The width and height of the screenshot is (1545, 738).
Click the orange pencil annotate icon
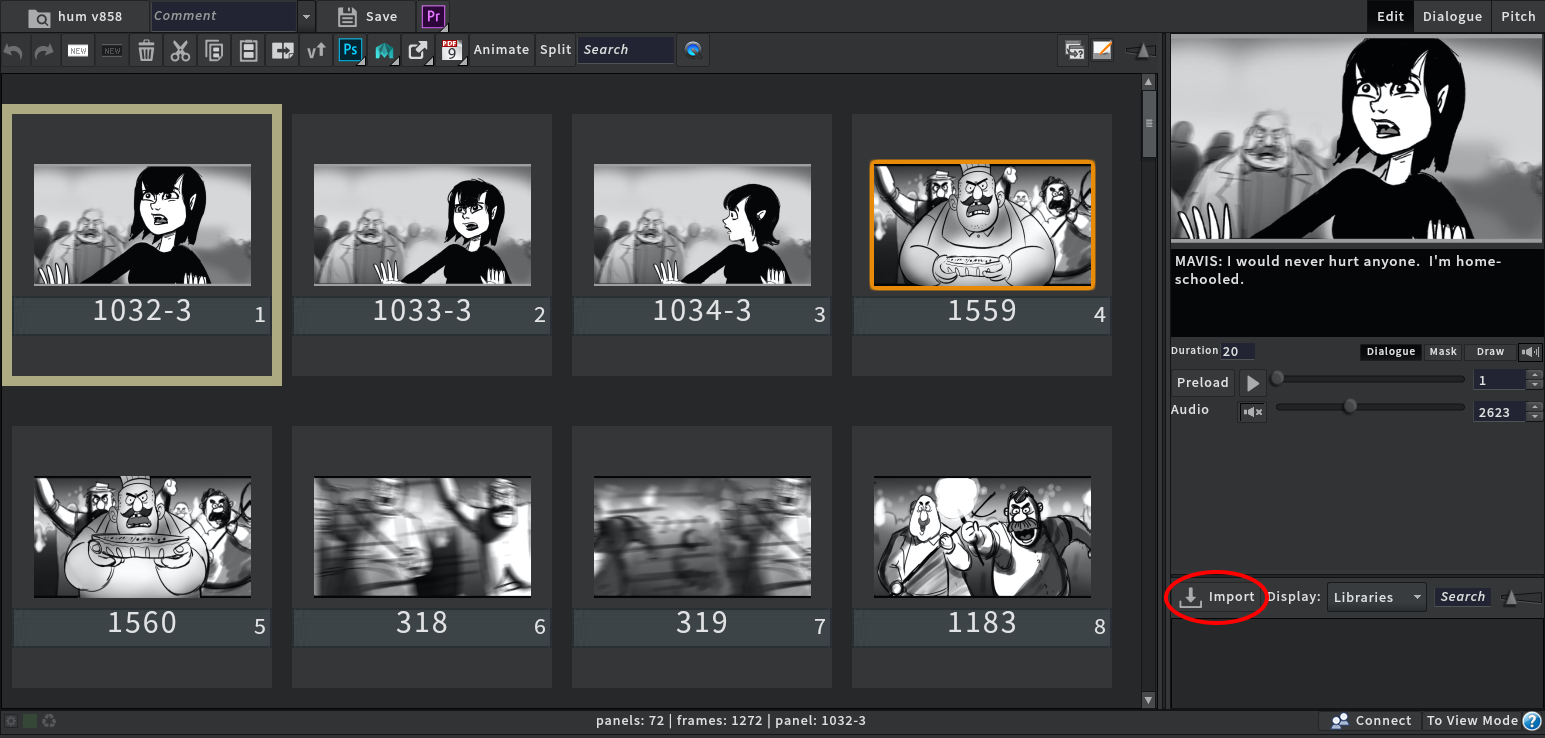[x=1102, y=50]
